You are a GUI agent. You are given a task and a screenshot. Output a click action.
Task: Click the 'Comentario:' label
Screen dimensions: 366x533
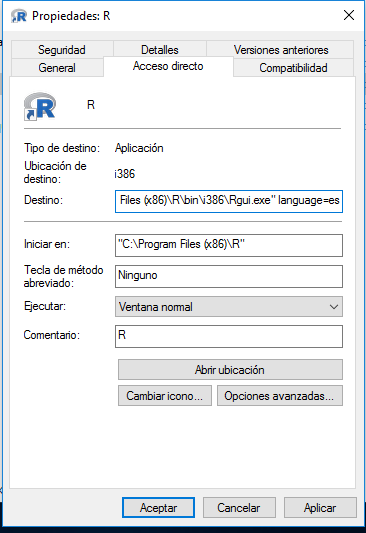(x=52, y=335)
